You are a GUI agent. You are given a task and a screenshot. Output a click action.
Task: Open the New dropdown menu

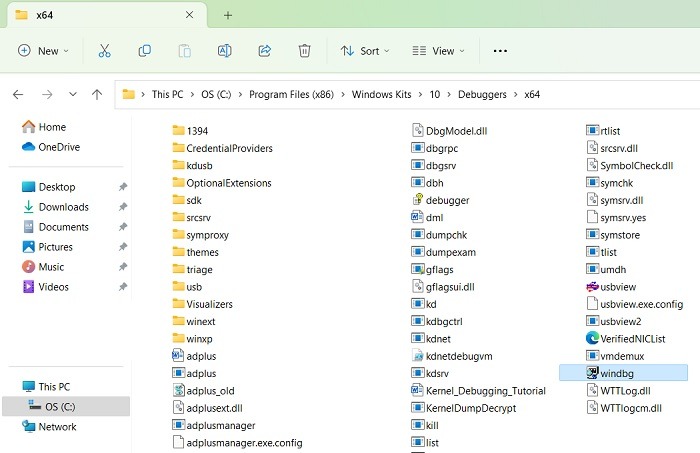click(43, 51)
